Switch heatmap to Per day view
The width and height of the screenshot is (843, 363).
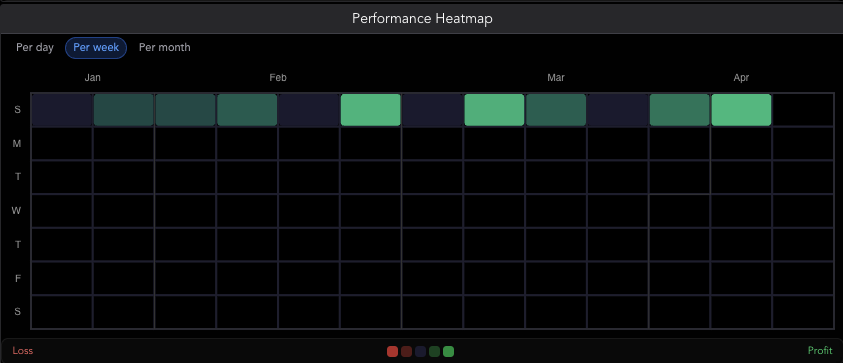click(x=35, y=47)
